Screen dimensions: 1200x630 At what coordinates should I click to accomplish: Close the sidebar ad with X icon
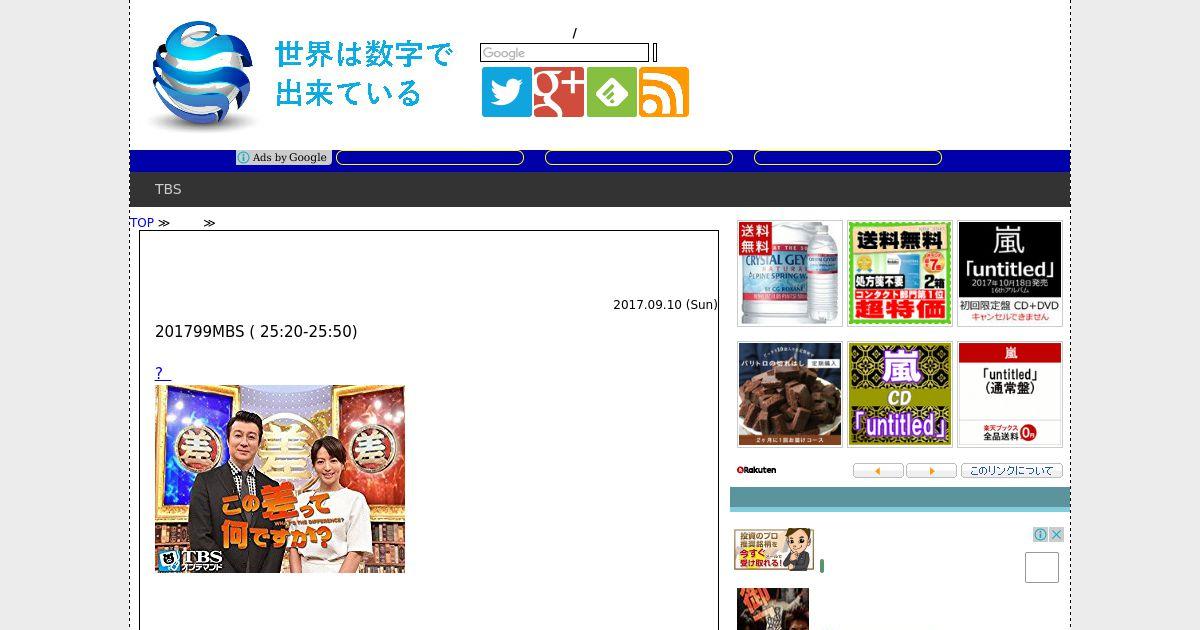1056,535
